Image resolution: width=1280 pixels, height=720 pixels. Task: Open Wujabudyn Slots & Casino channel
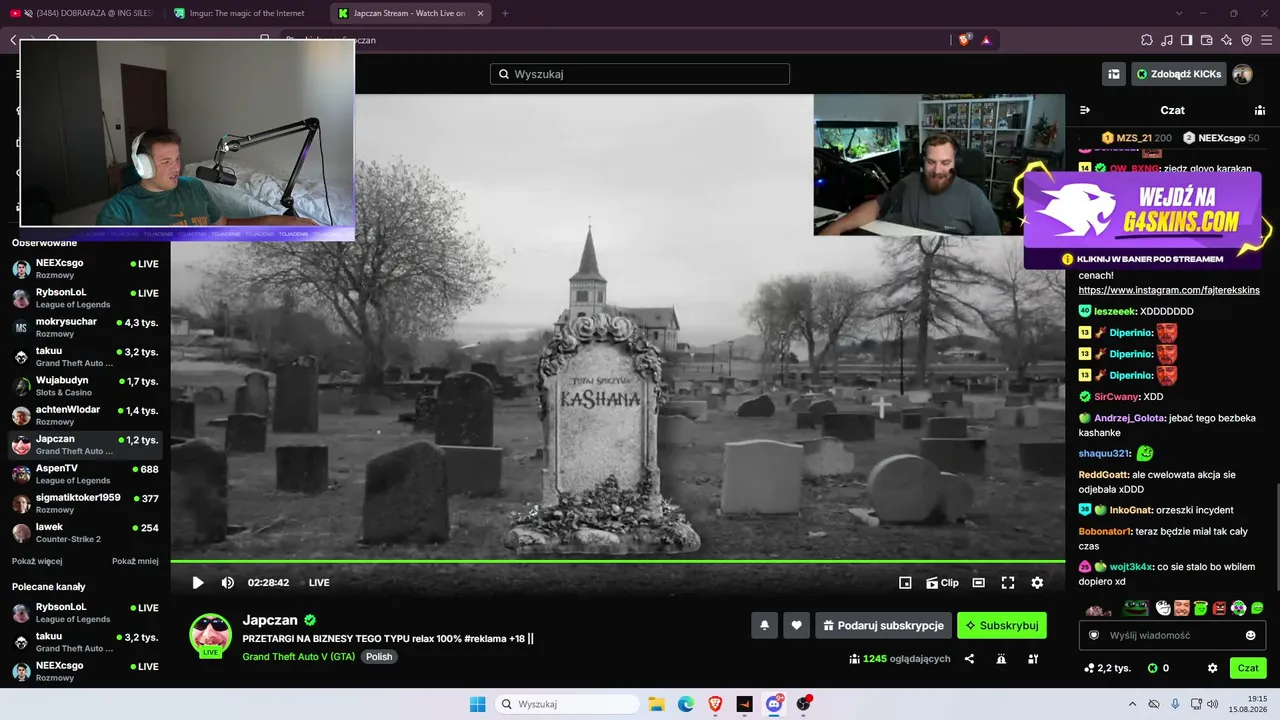click(86, 386)
